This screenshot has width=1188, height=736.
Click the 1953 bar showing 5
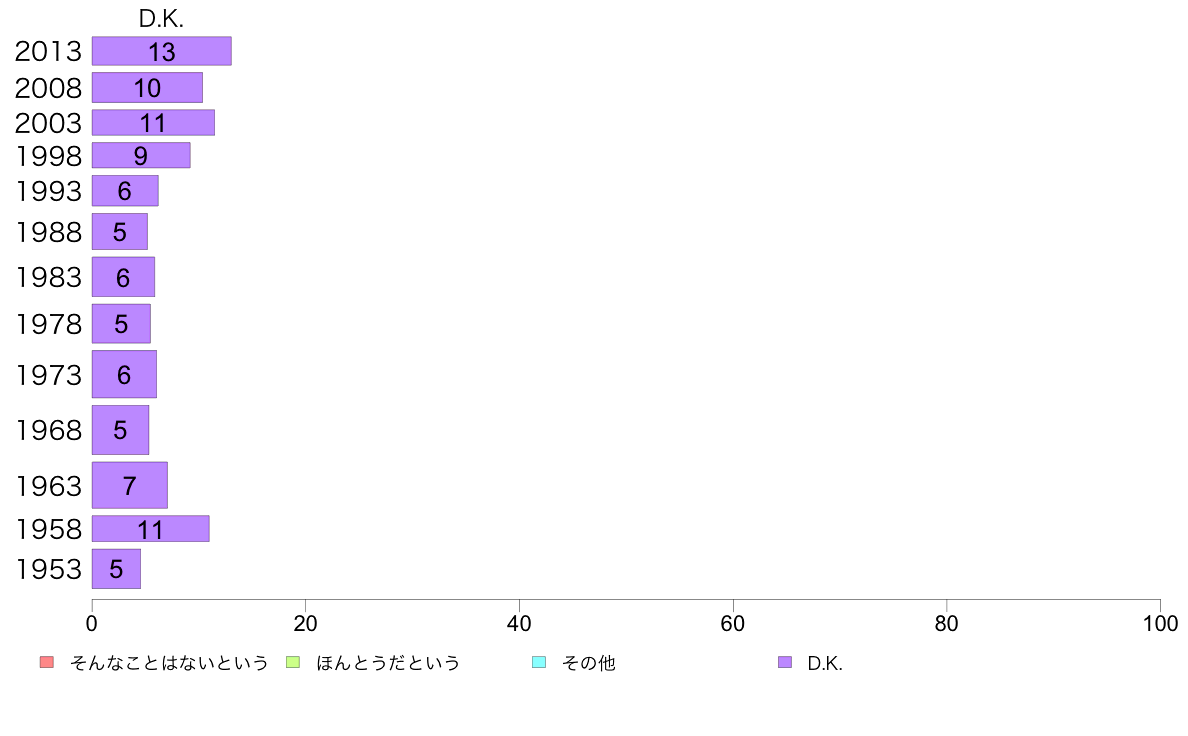pos(116,569)
